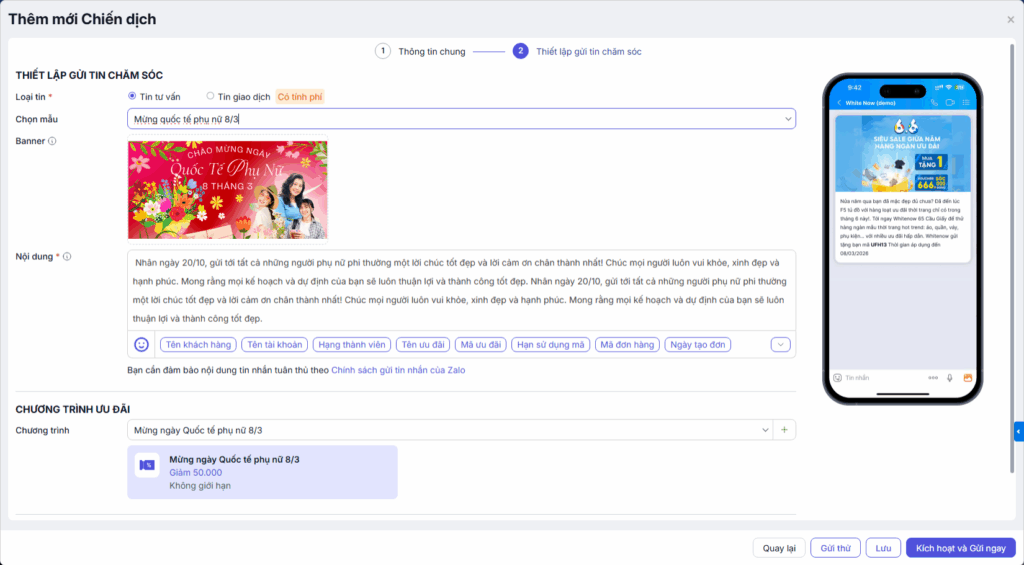
Task: Expand the Chương trình dropdown list
Action: point(447,430)
